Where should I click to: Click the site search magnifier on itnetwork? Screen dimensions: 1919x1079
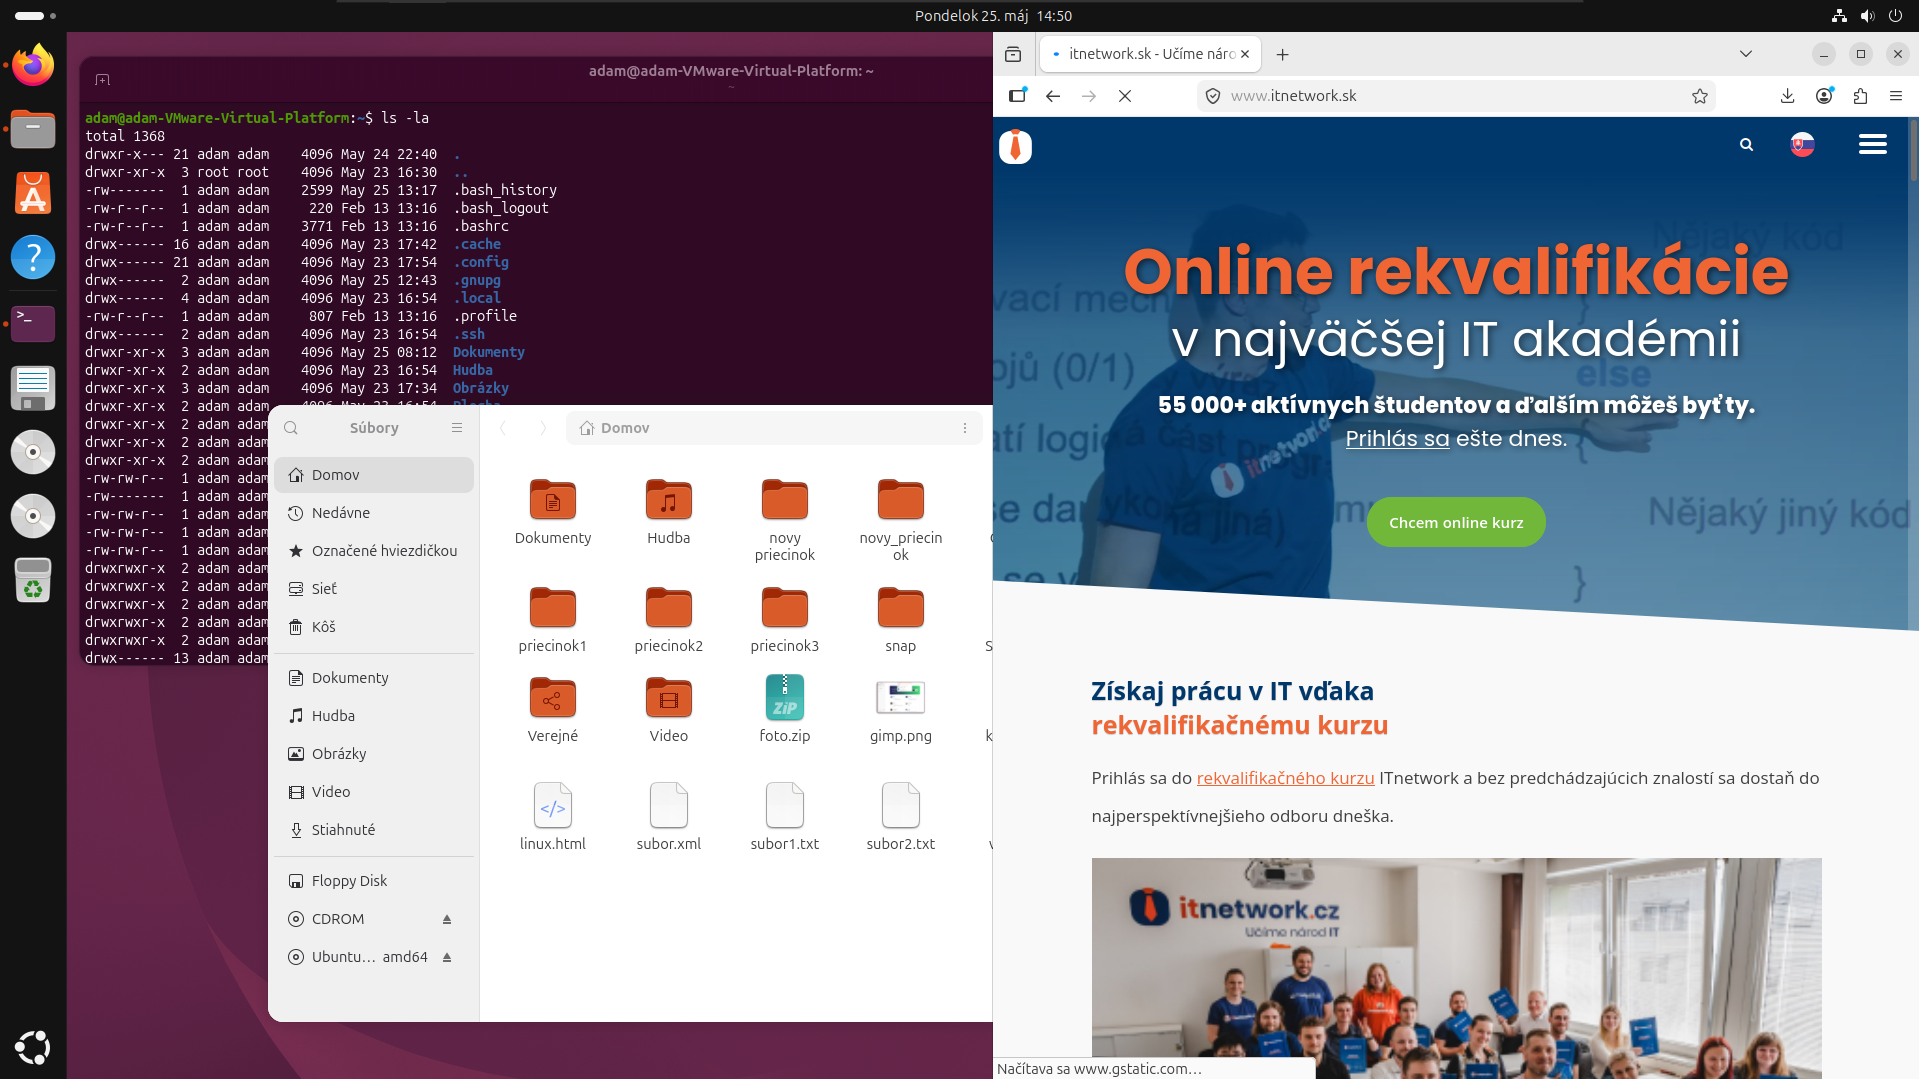[x=1746, y=145]
